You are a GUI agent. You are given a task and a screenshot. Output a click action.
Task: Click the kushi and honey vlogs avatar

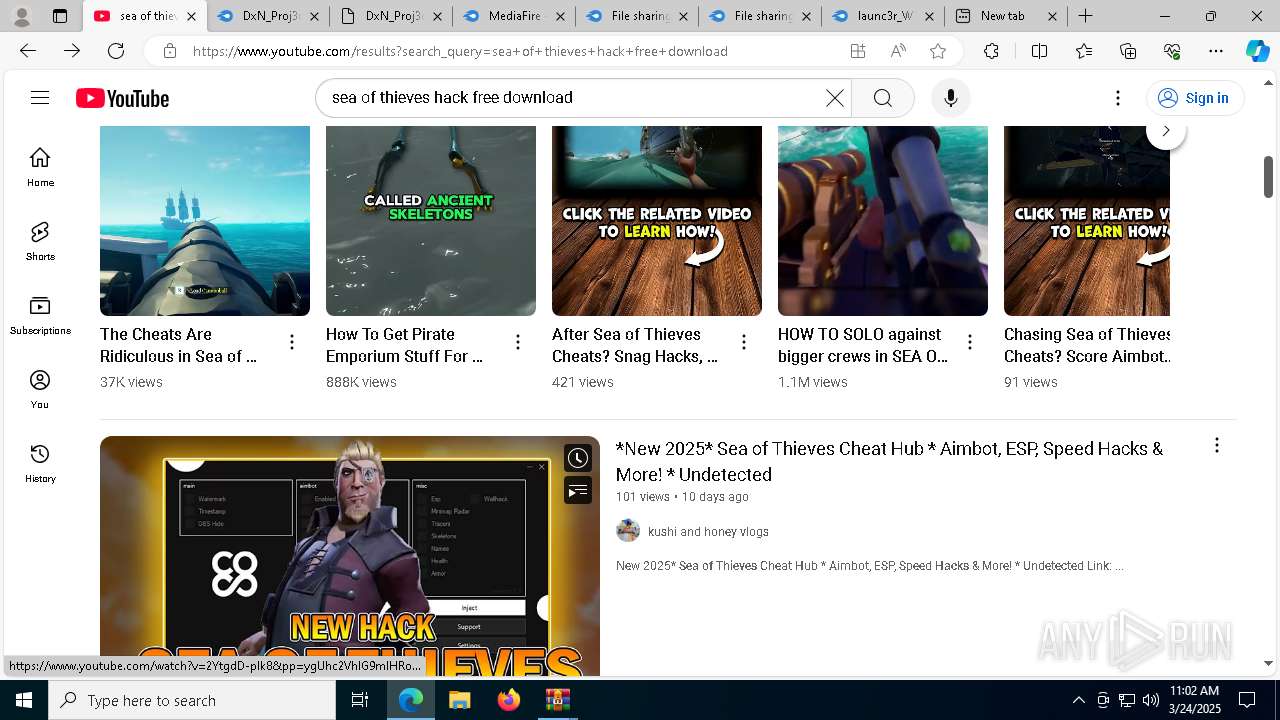(x=628, y=531)
